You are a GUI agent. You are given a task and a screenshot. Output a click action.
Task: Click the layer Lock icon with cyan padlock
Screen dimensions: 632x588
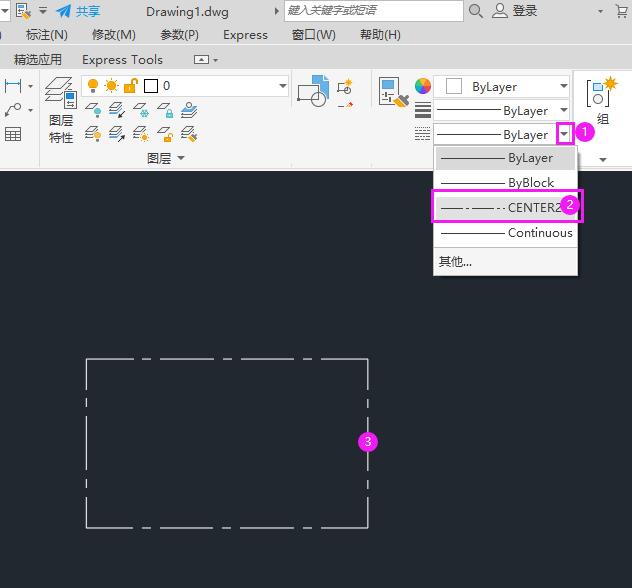pyautogui.click(x=165, y=110)
